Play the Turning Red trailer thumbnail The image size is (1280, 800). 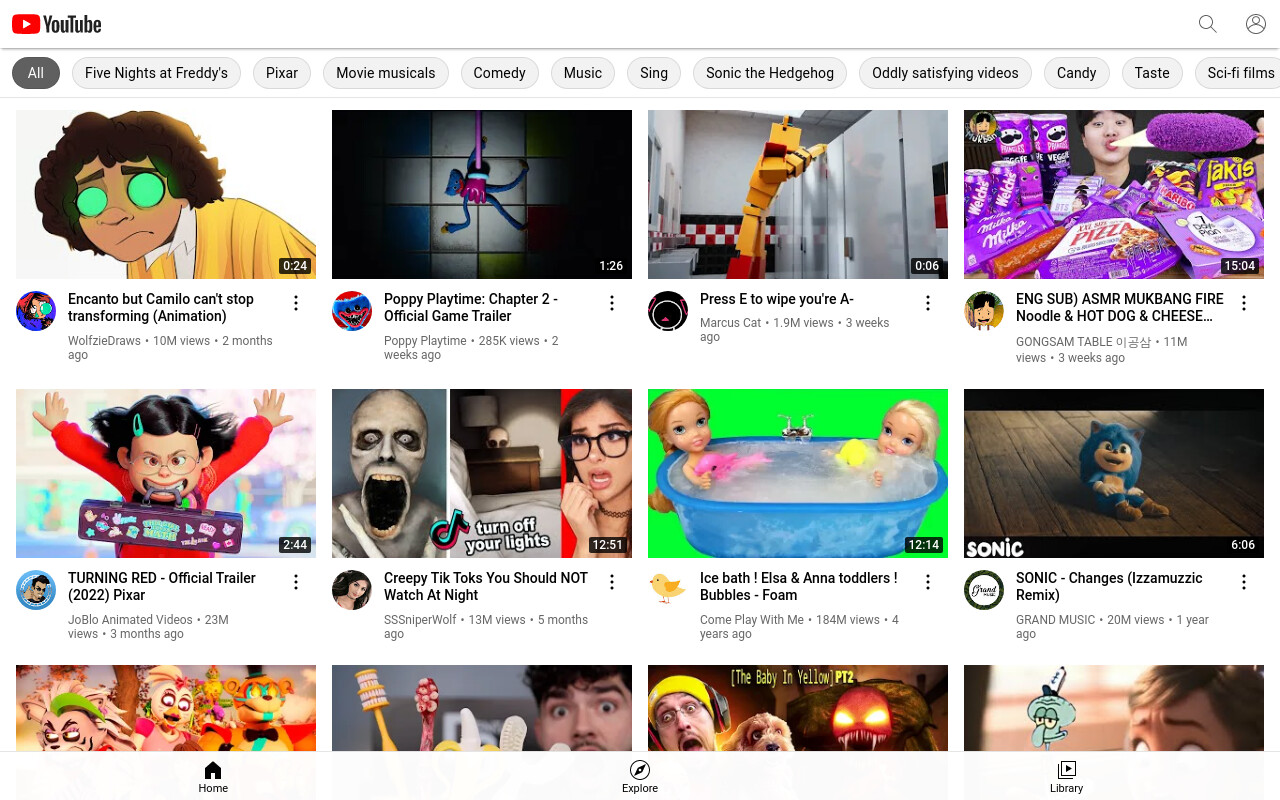166,473
